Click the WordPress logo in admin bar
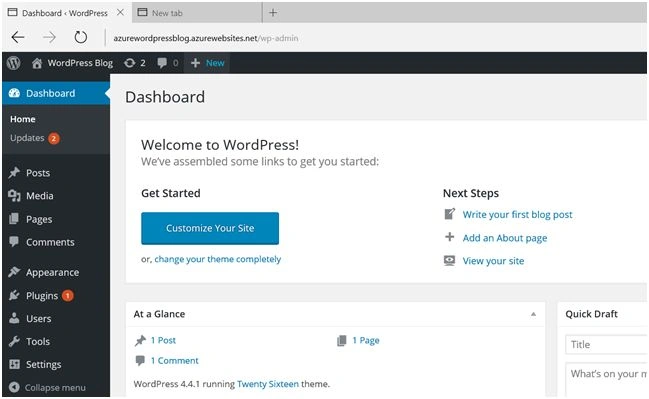 coord(14,63)
